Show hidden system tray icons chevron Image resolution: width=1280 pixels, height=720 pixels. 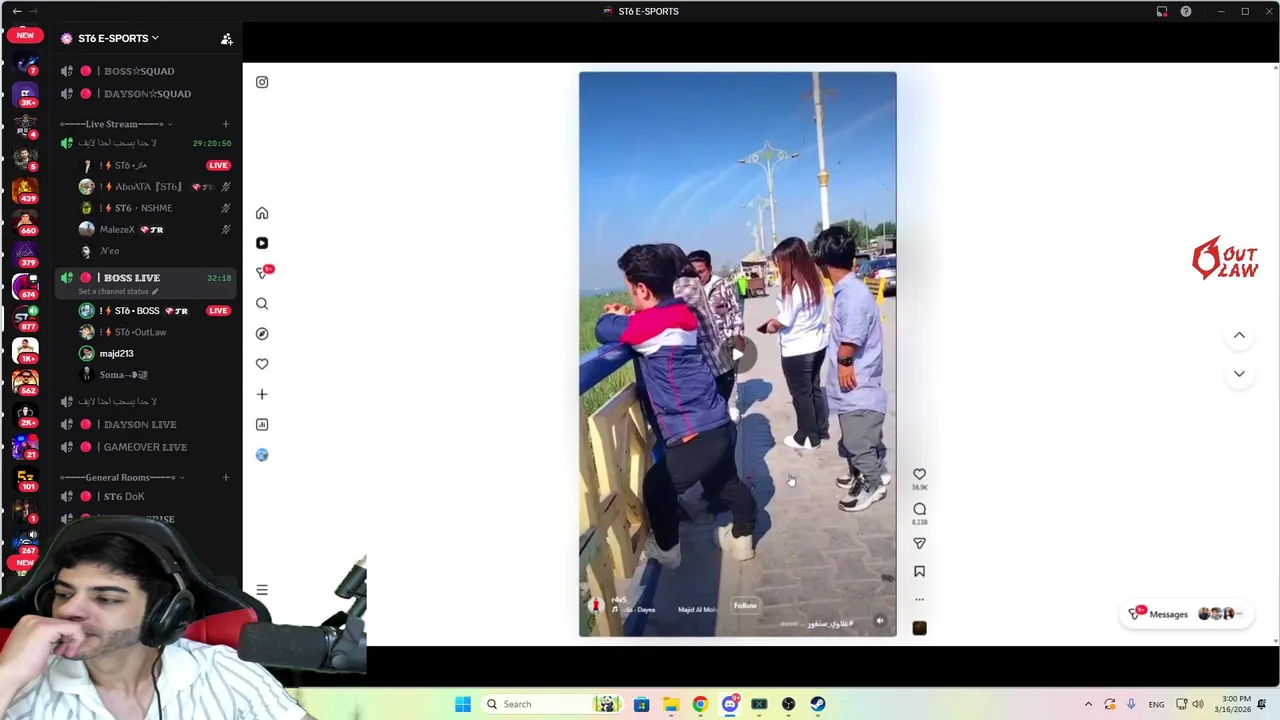(x=1089, y=704)
